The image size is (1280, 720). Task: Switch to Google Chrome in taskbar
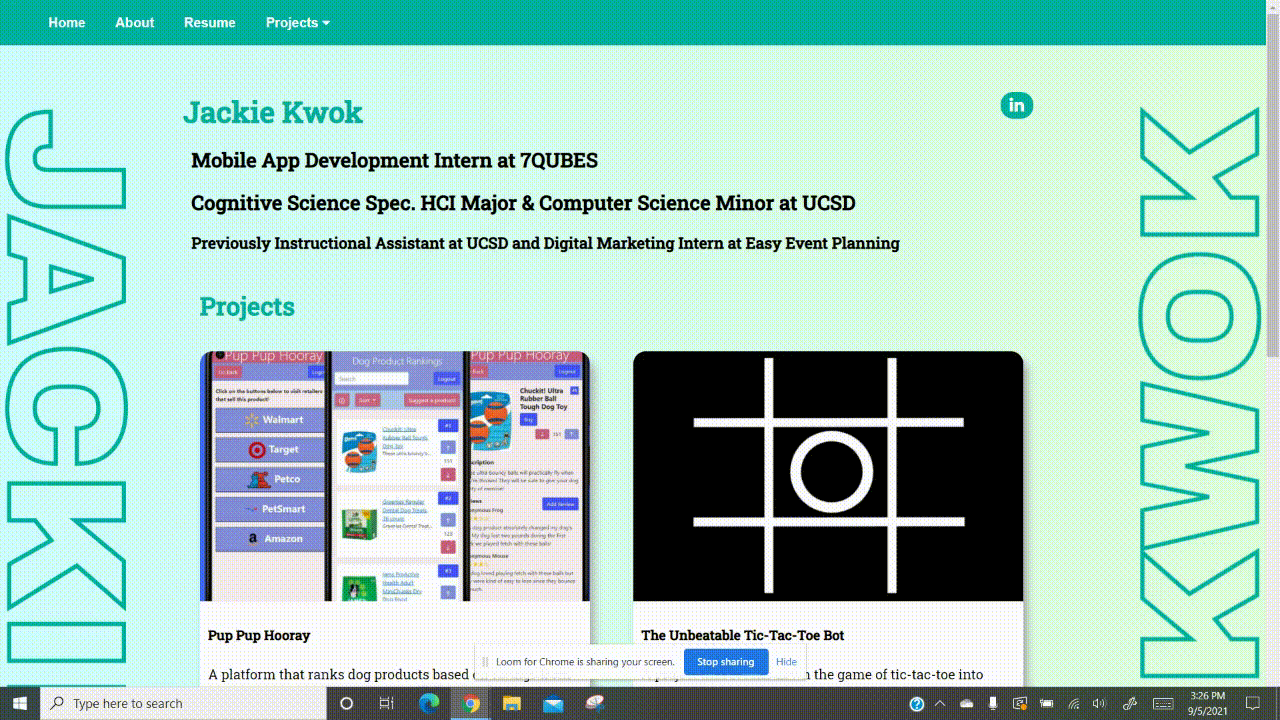tap(470, 703)
